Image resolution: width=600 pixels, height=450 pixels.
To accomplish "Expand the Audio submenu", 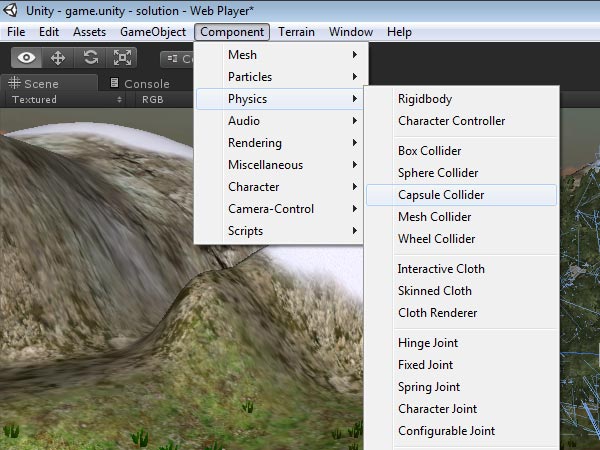I will [279, 121].
